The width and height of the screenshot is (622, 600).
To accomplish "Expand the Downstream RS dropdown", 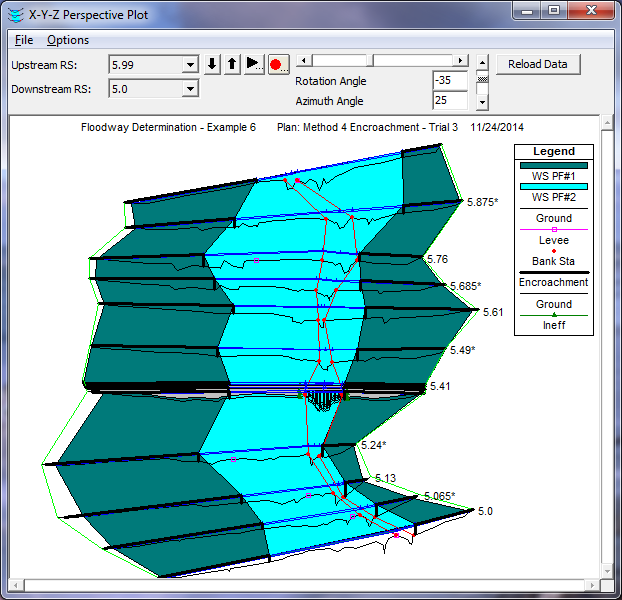I will (190, 89).
